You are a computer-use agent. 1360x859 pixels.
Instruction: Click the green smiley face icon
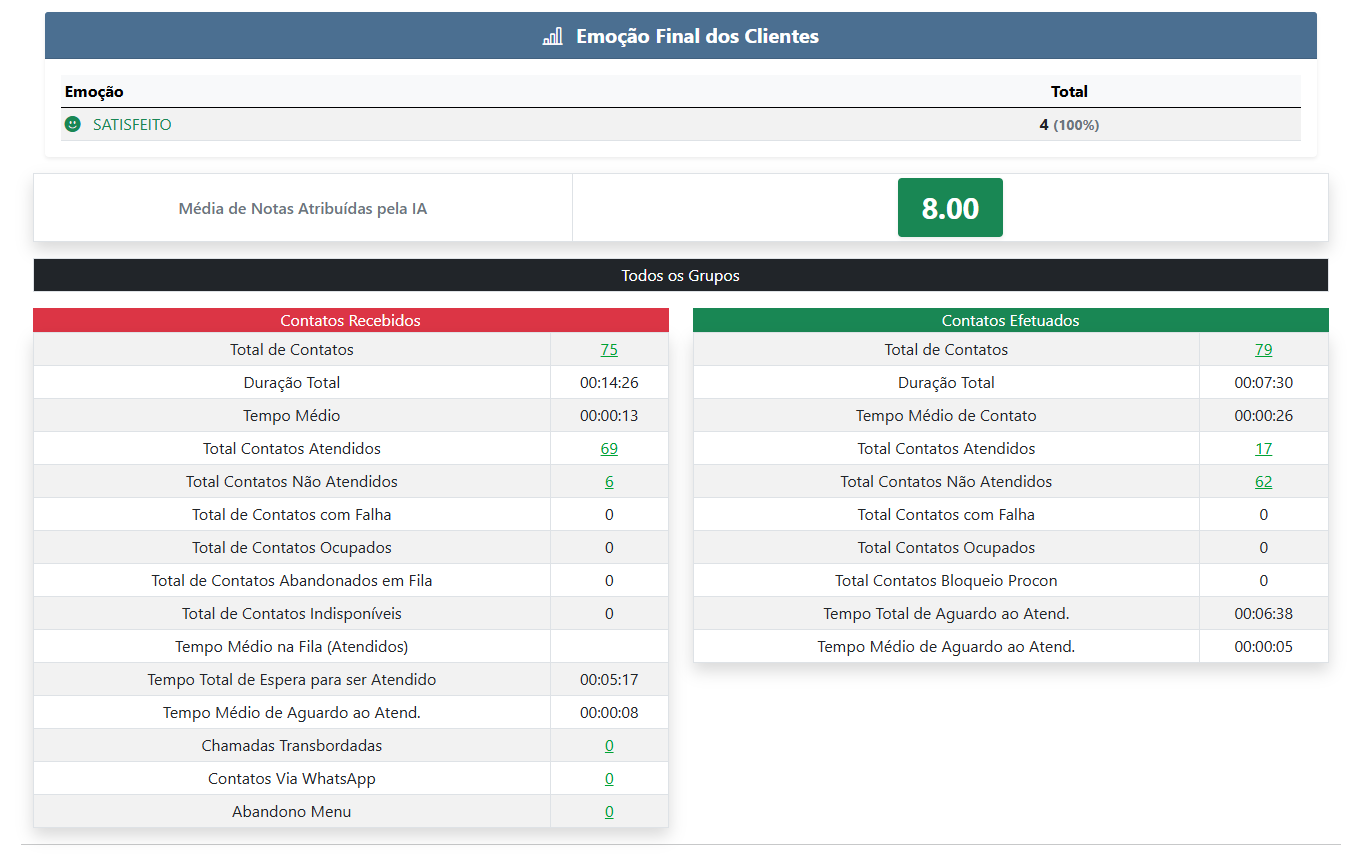click(x=72, y=125)
